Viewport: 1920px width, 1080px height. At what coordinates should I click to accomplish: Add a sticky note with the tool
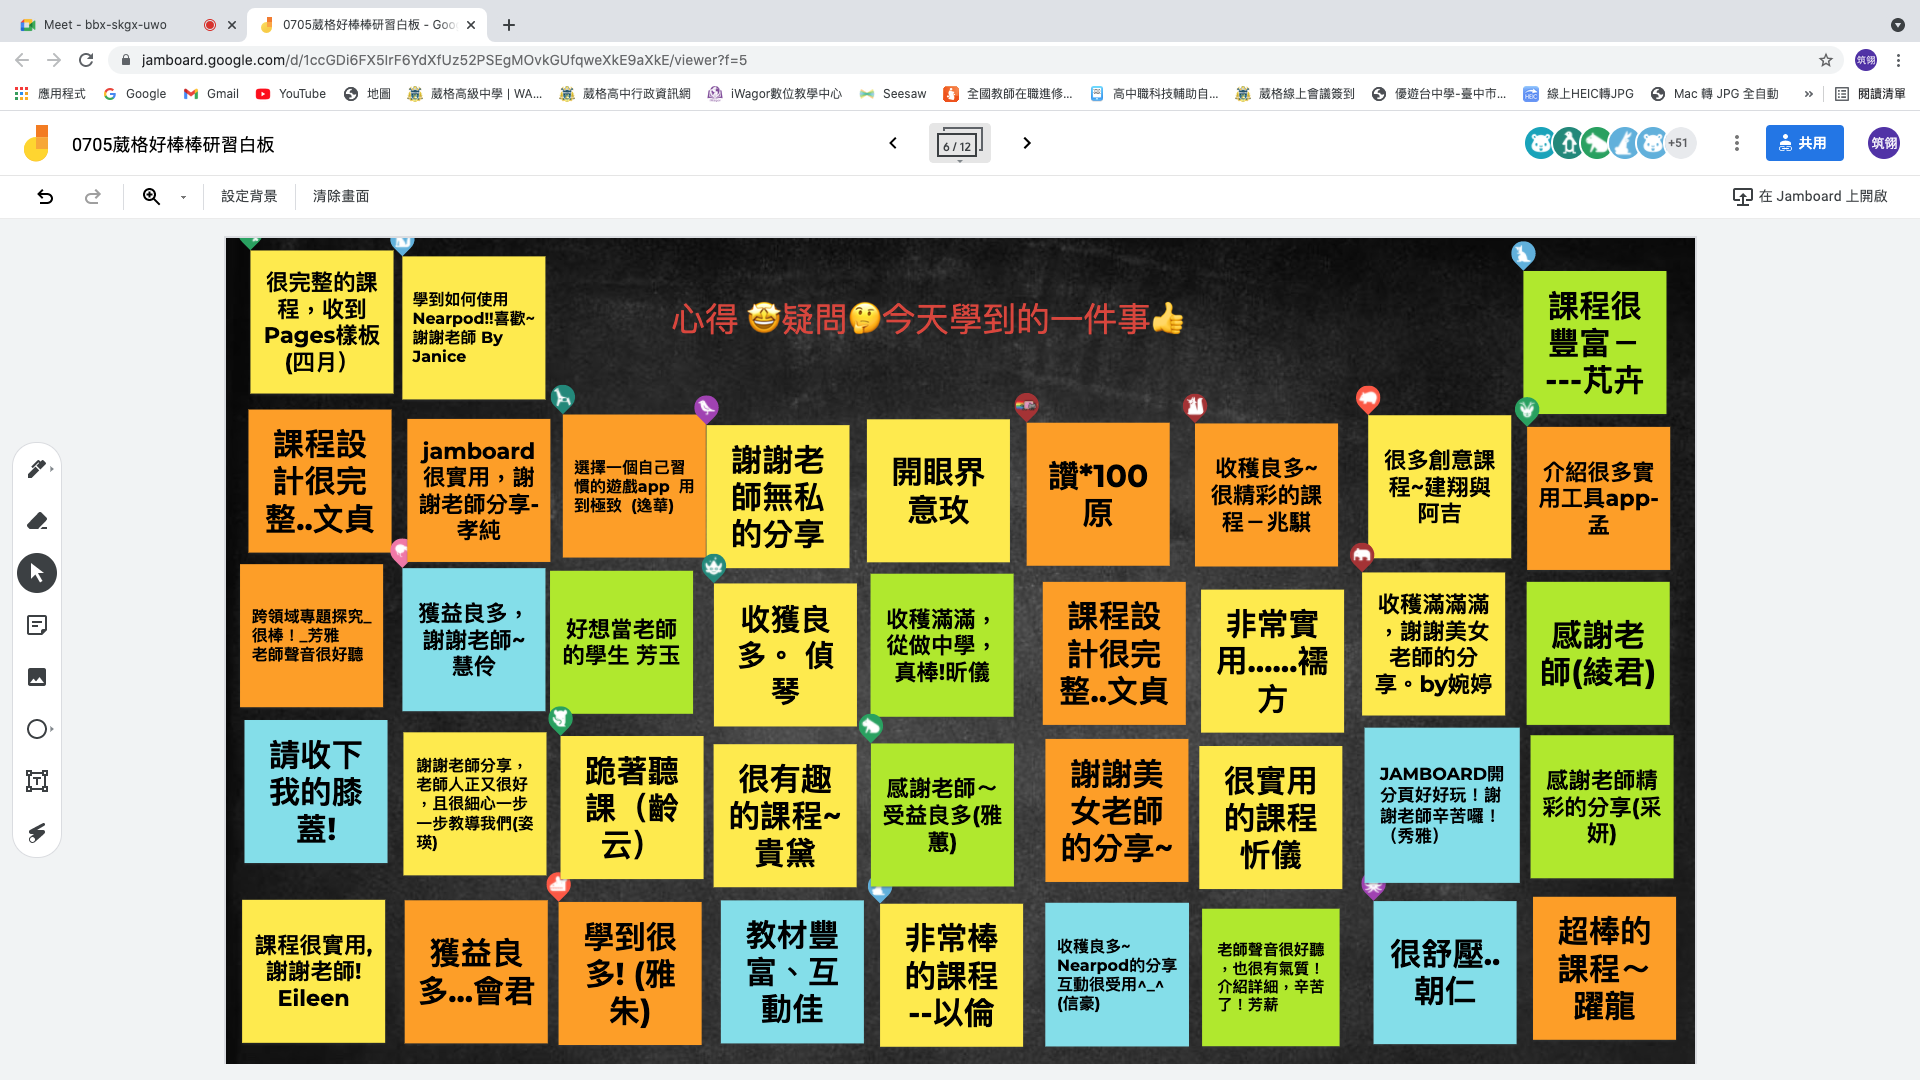[x=37, y=625]
